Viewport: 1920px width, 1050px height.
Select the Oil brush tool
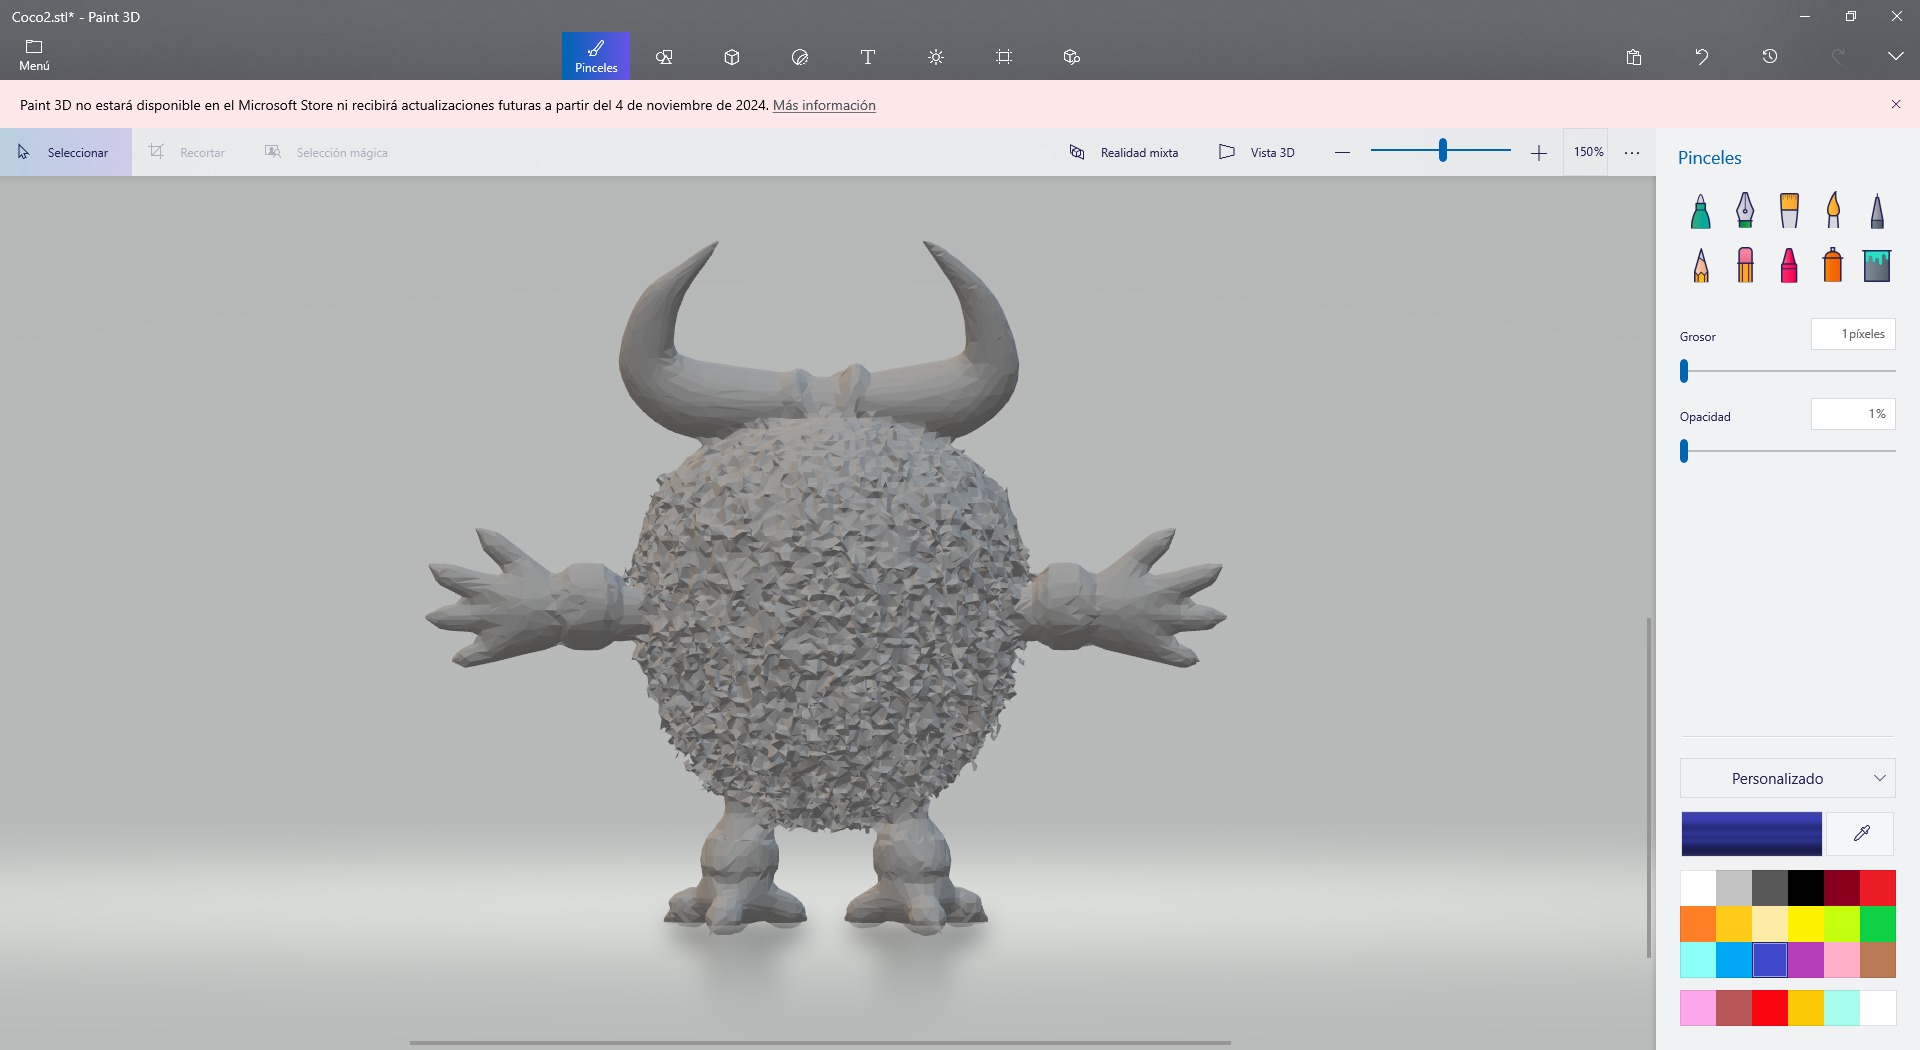(x=1789, y=211)
